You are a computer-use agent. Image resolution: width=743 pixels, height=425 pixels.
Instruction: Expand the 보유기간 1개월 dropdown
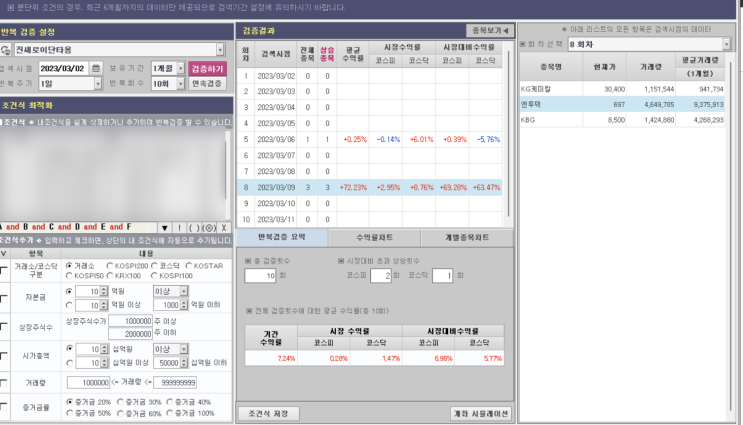pos(181,68)
